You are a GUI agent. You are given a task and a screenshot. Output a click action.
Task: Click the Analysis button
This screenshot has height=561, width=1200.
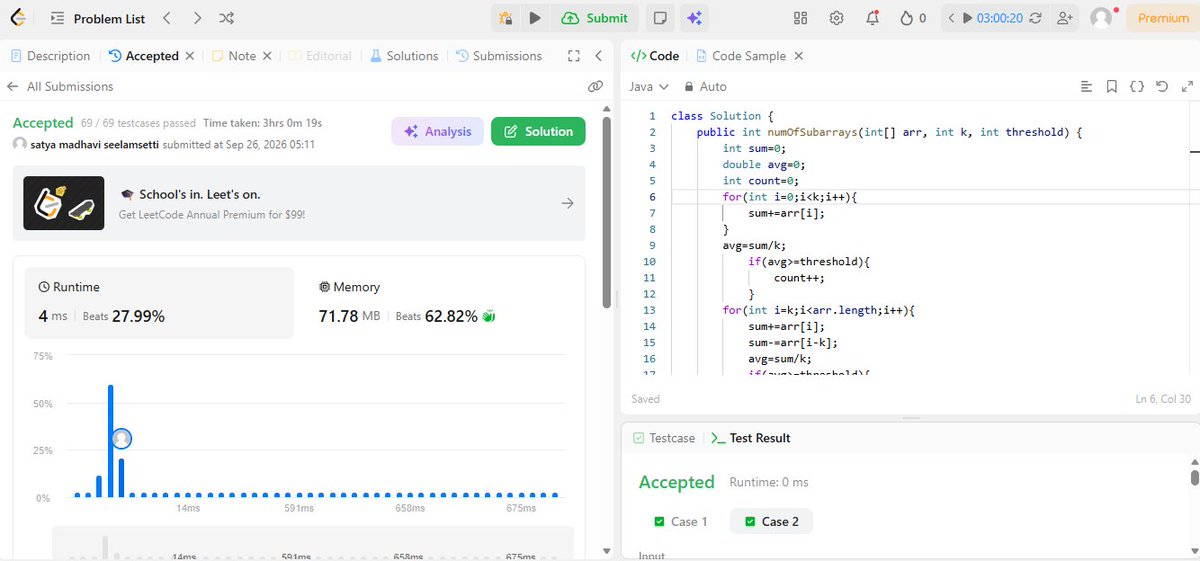pyautogui.click(x=438, y=131)
